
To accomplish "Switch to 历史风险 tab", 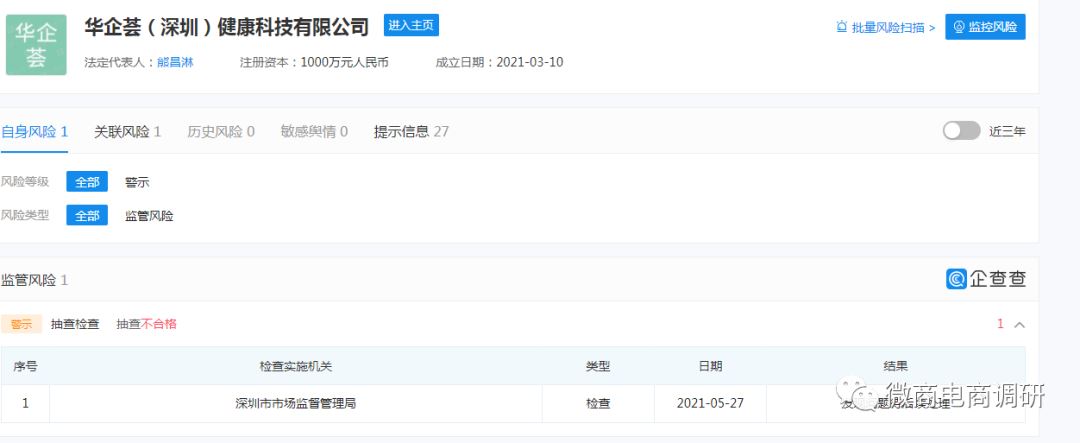I will coord(221,132).
